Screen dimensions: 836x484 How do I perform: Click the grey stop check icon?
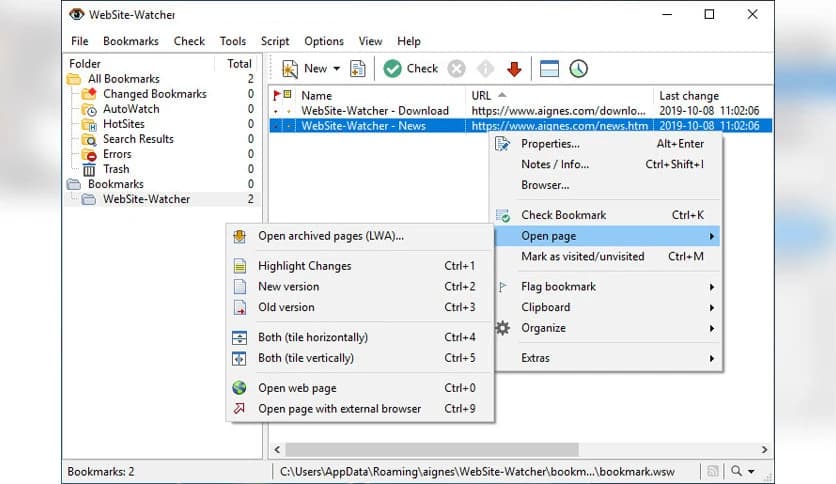click(x=456, y=69)
